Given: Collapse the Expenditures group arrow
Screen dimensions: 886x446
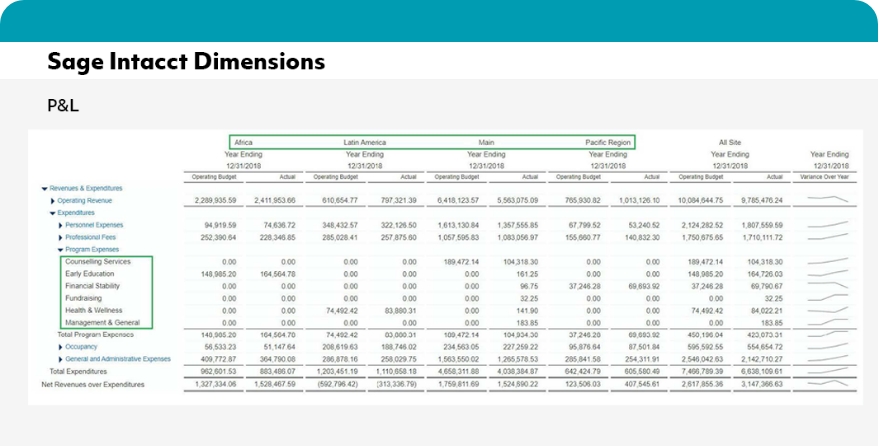Looking at the screenshot, I should tap(52, 213).
